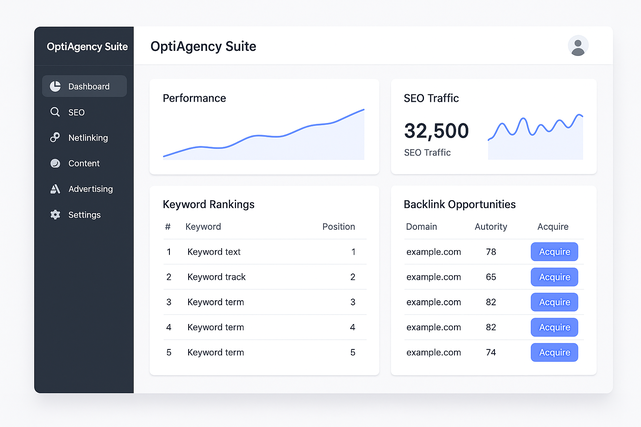Click the OptiAgency Suite header title

click(203, 47)
